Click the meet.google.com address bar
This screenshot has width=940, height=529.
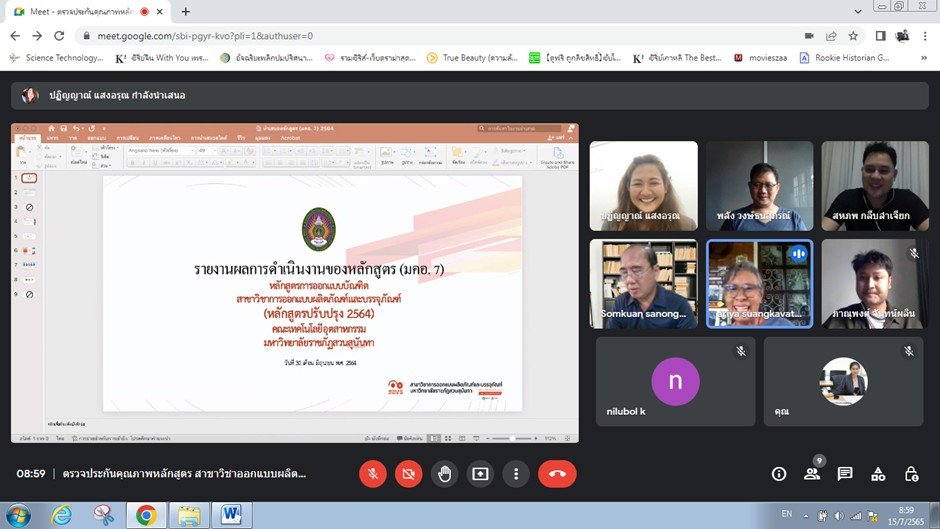click(400, 35)
